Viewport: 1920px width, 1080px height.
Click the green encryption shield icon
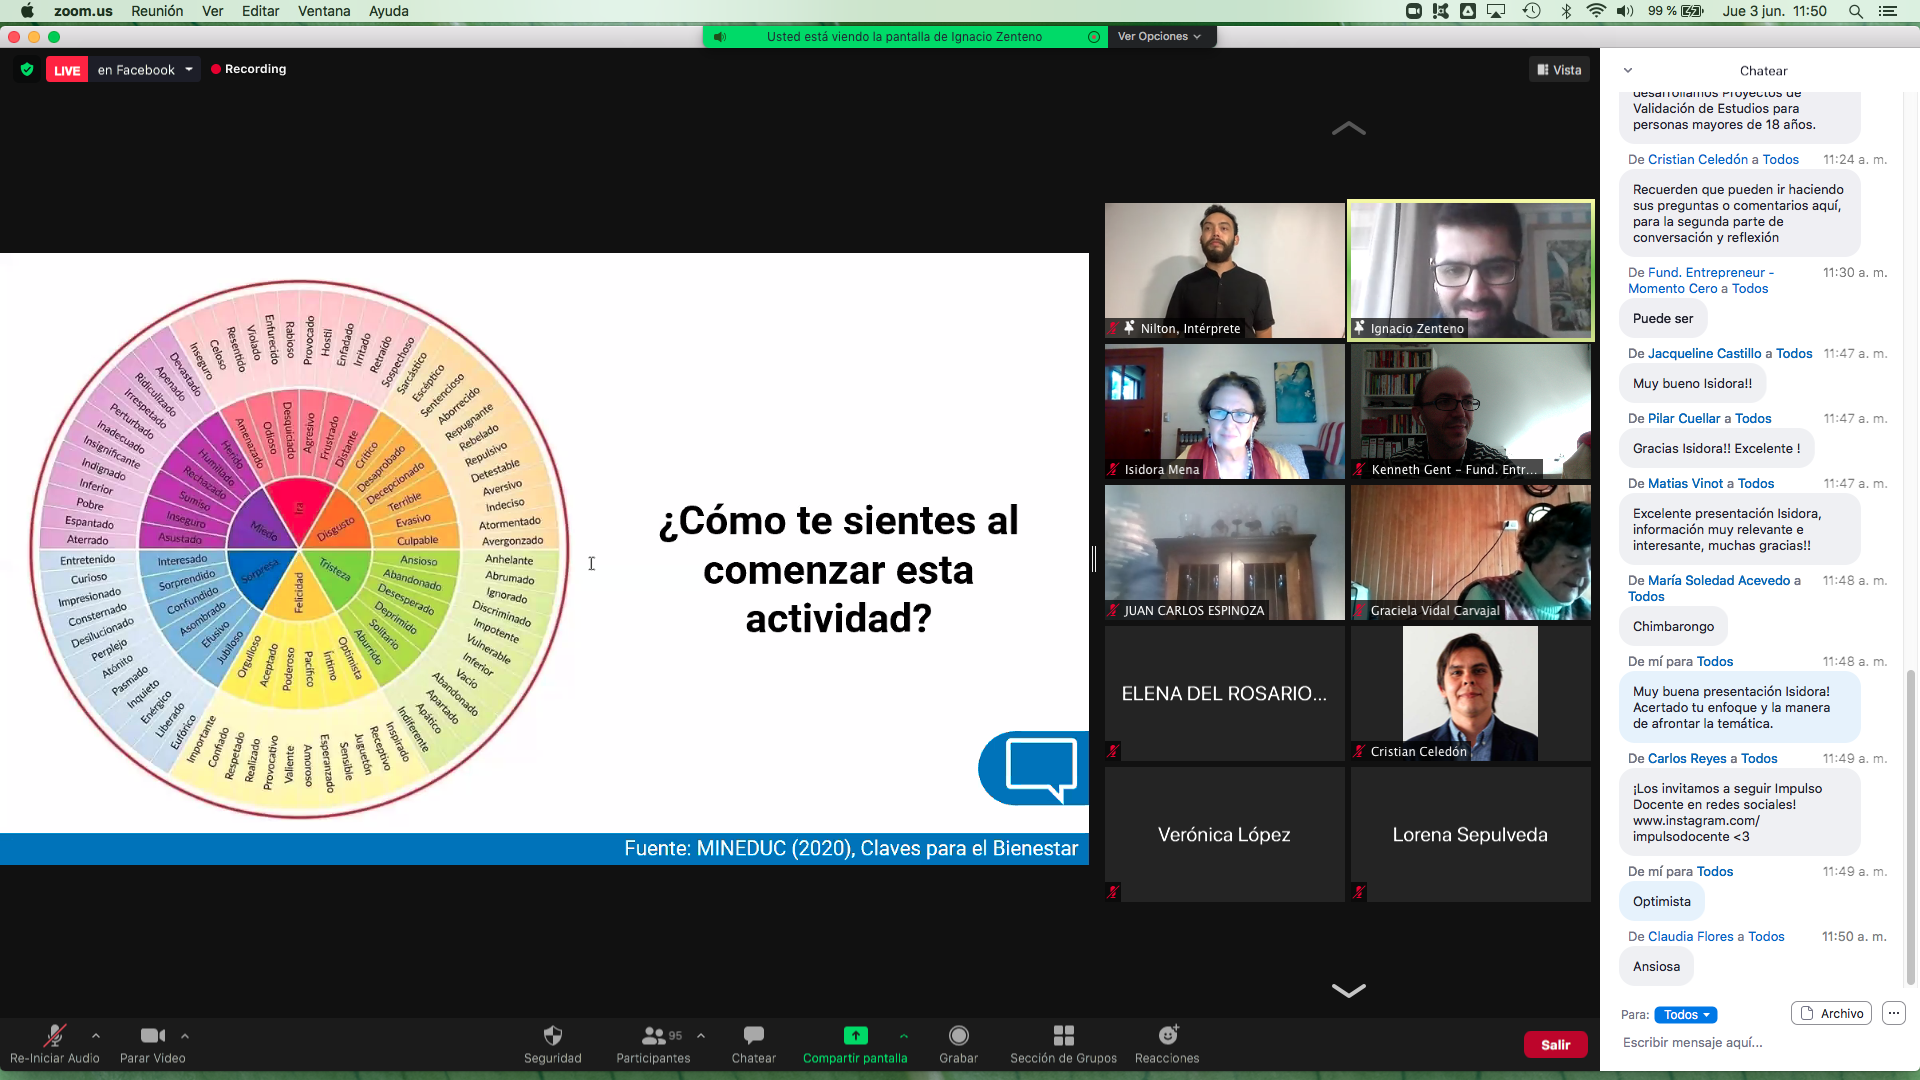click(x=27, y=69)
